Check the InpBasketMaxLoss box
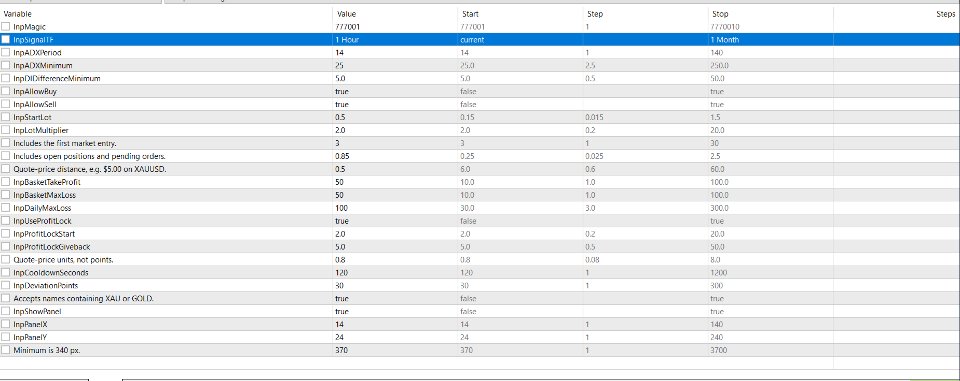This screenshot has height=381, width=960. click(x=6, y=195)
